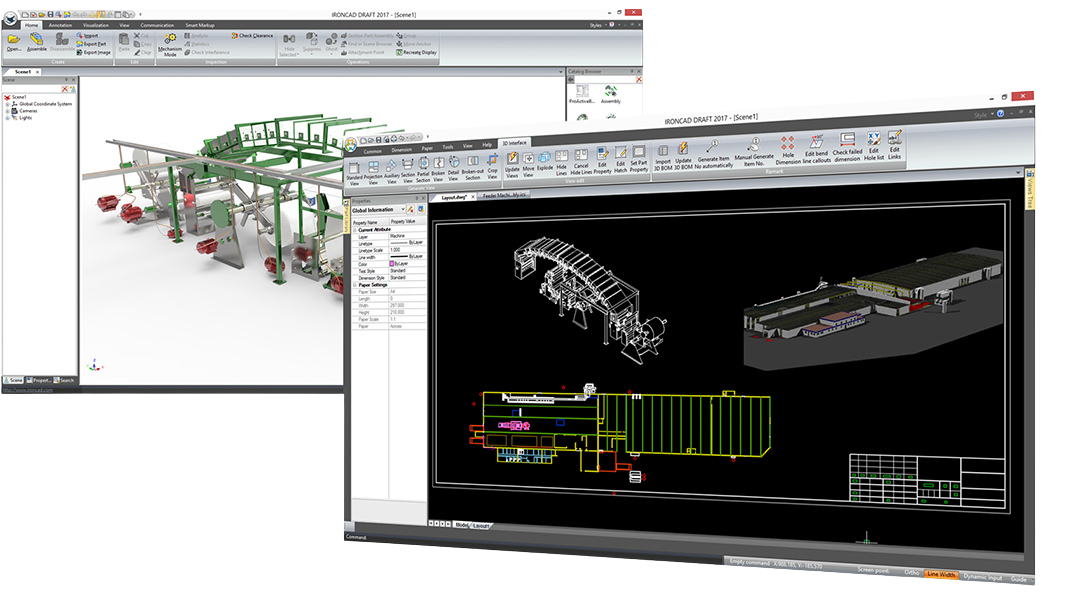Select Assemble in the Home ribbon
This screenshot has width=1074, height=613.
pyautogui.click(x=37, y=42)
